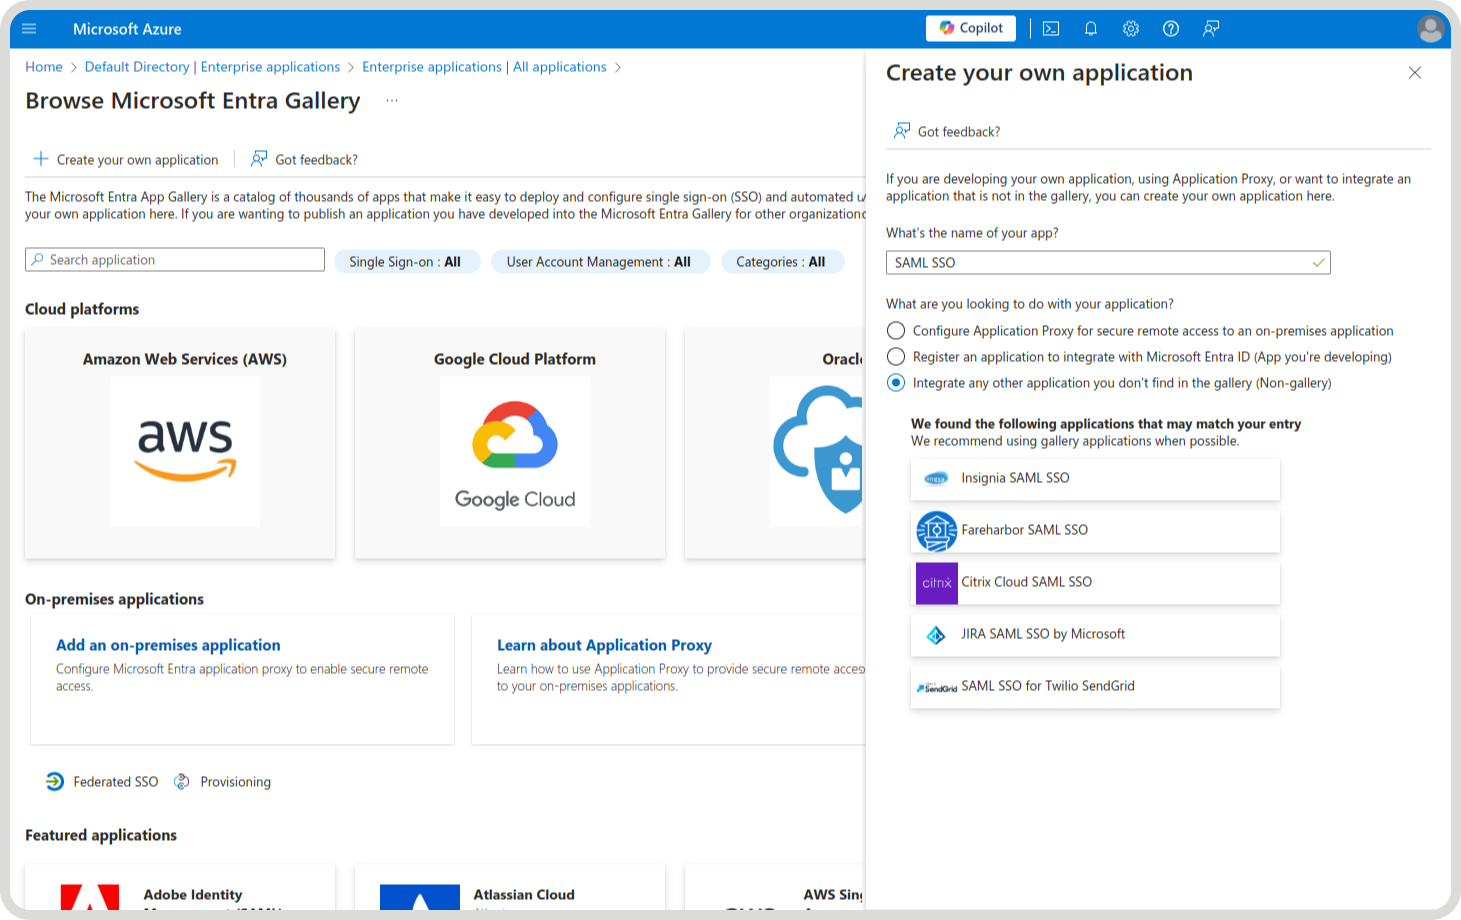Click the feedback icon in the Create panel
Viewport: 1461px width, 920px height.
coord(902,131)
